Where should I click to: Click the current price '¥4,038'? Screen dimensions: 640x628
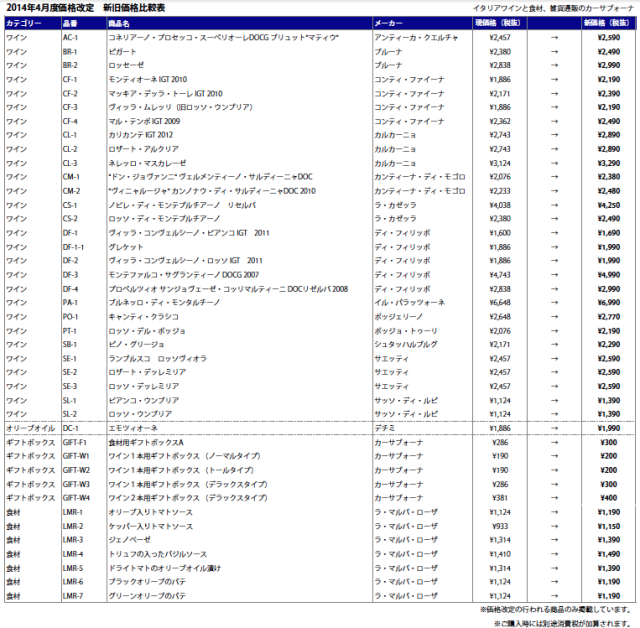(500, 205)
